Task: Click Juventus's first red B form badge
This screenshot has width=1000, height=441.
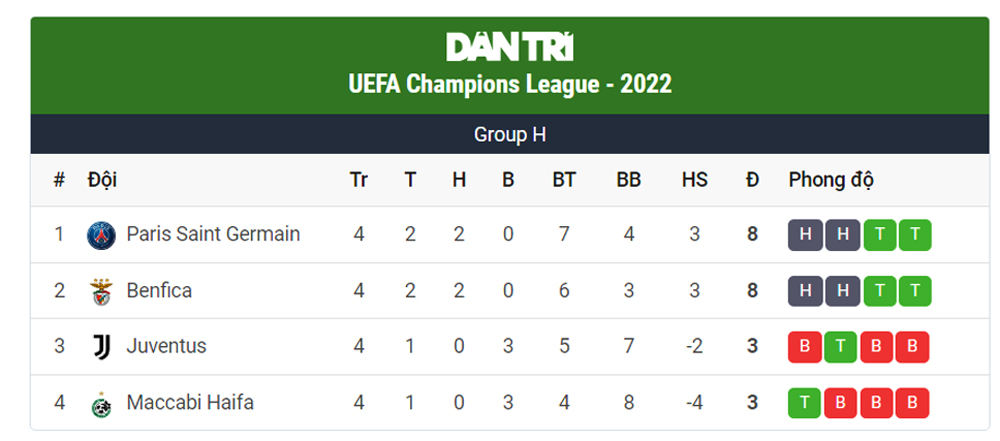Action: click(805, 347)
